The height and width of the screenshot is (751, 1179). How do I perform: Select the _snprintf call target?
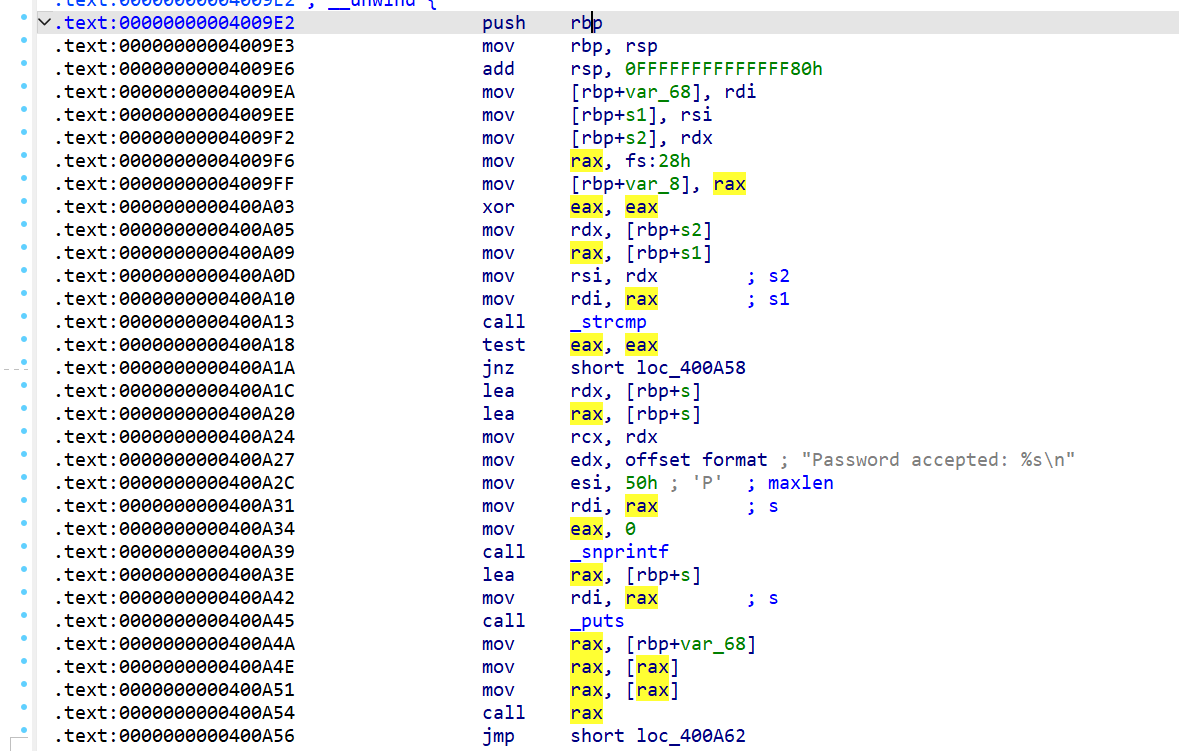point(620,551)
